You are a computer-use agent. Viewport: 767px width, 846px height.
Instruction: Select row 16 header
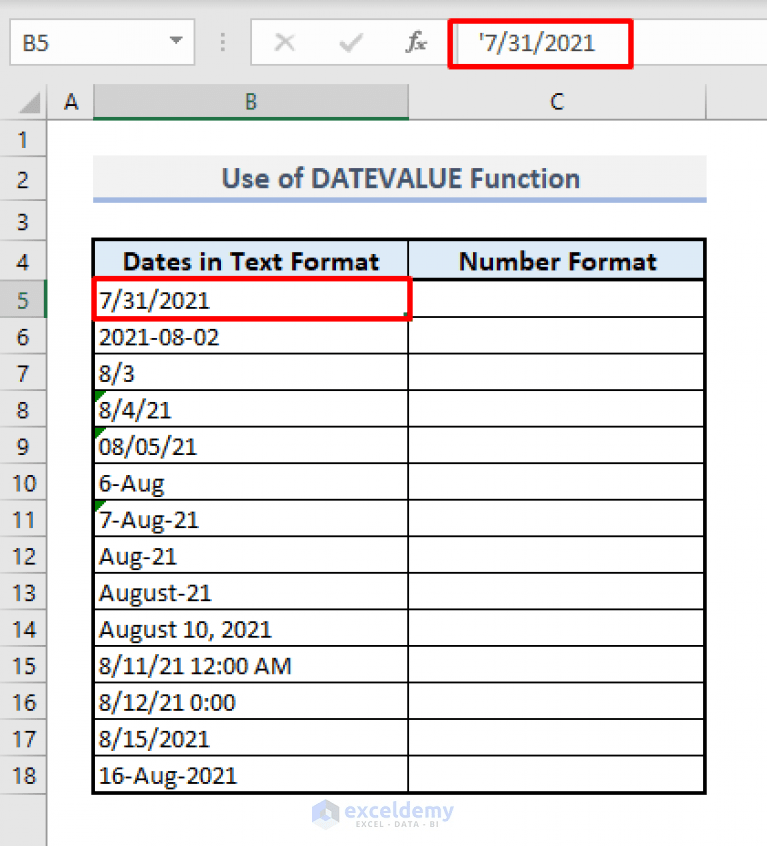coord(23,702)
